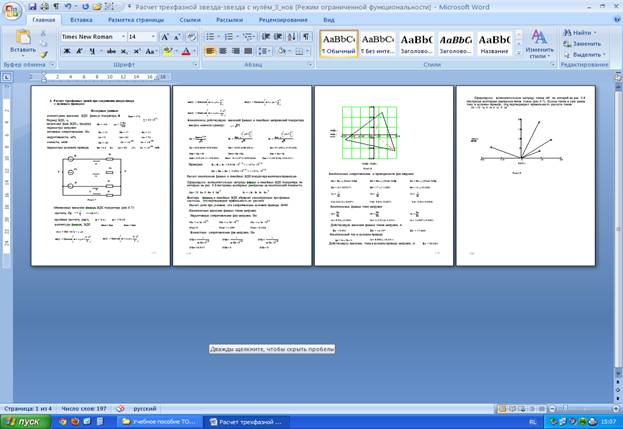This screenshot has height=429, width=623.
Task: Open the font size 14 dropdown
Action: (x=153, y=37)
